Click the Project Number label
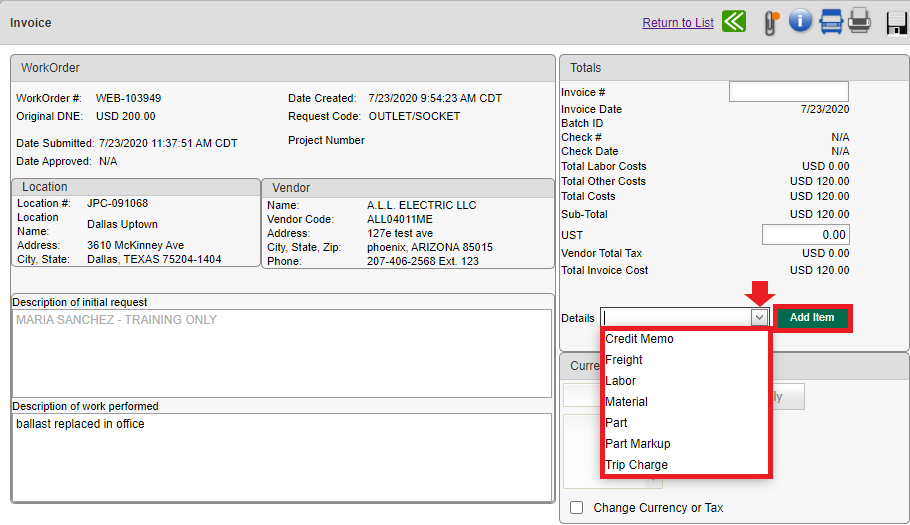This screenshot has width=910, height=525. coord(326,140)
